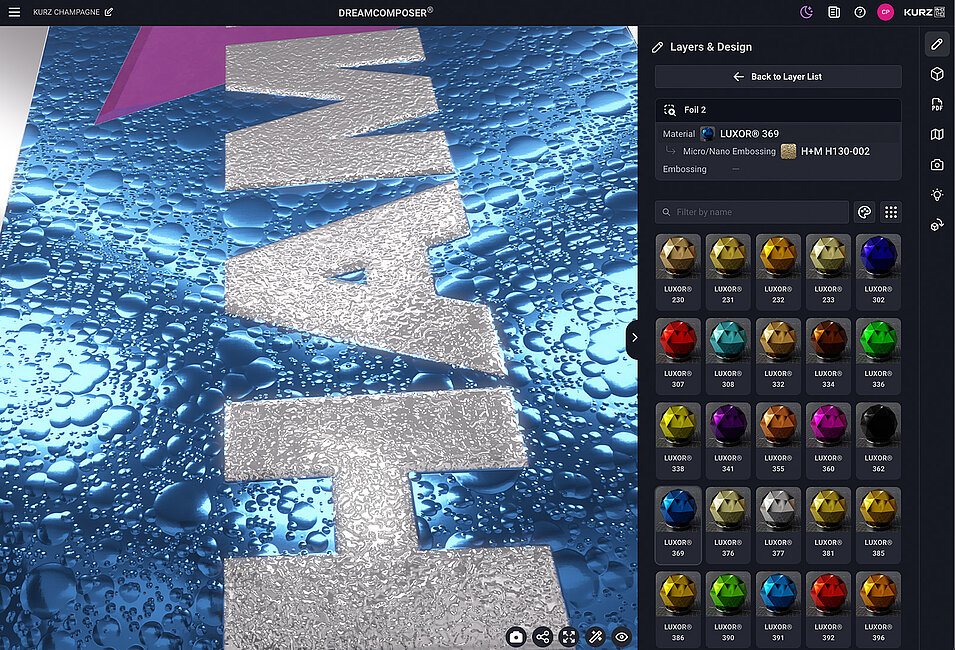The image size is (955, 650).
Task: Select LUXOR 392 red swatch
Action: coord(828,610)
